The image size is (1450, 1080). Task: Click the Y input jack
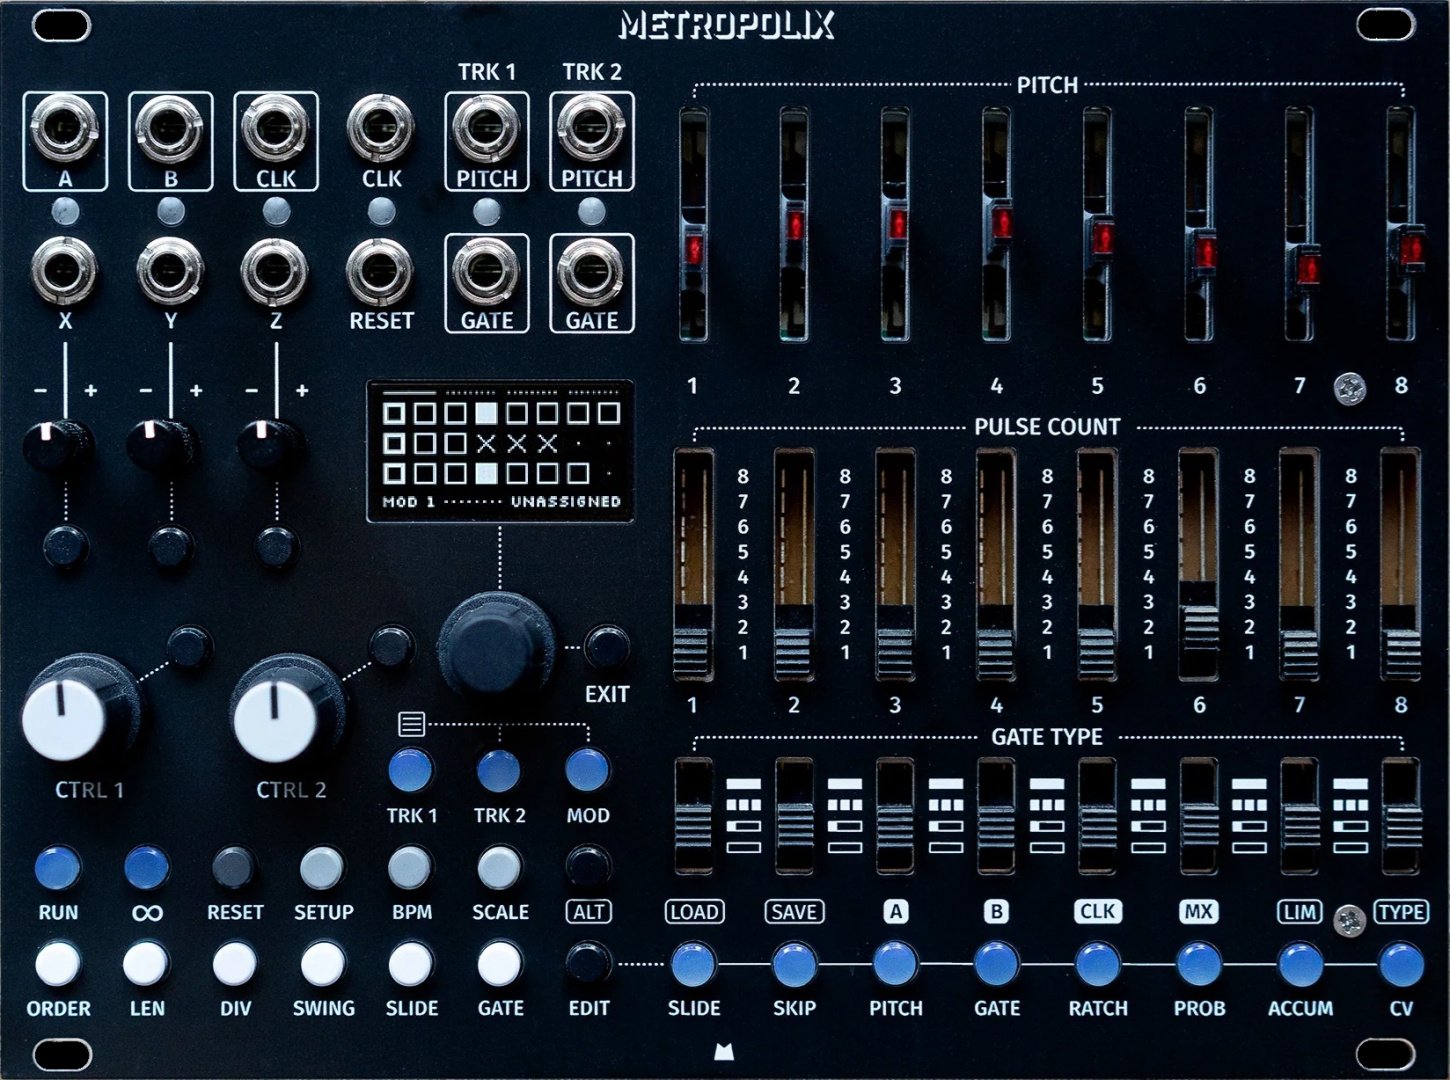170,271
